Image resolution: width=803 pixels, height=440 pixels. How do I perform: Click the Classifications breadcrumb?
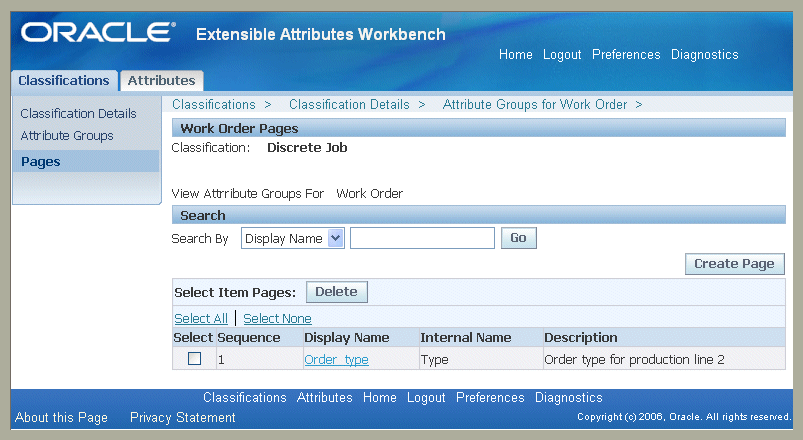click(x=214, y=104)
